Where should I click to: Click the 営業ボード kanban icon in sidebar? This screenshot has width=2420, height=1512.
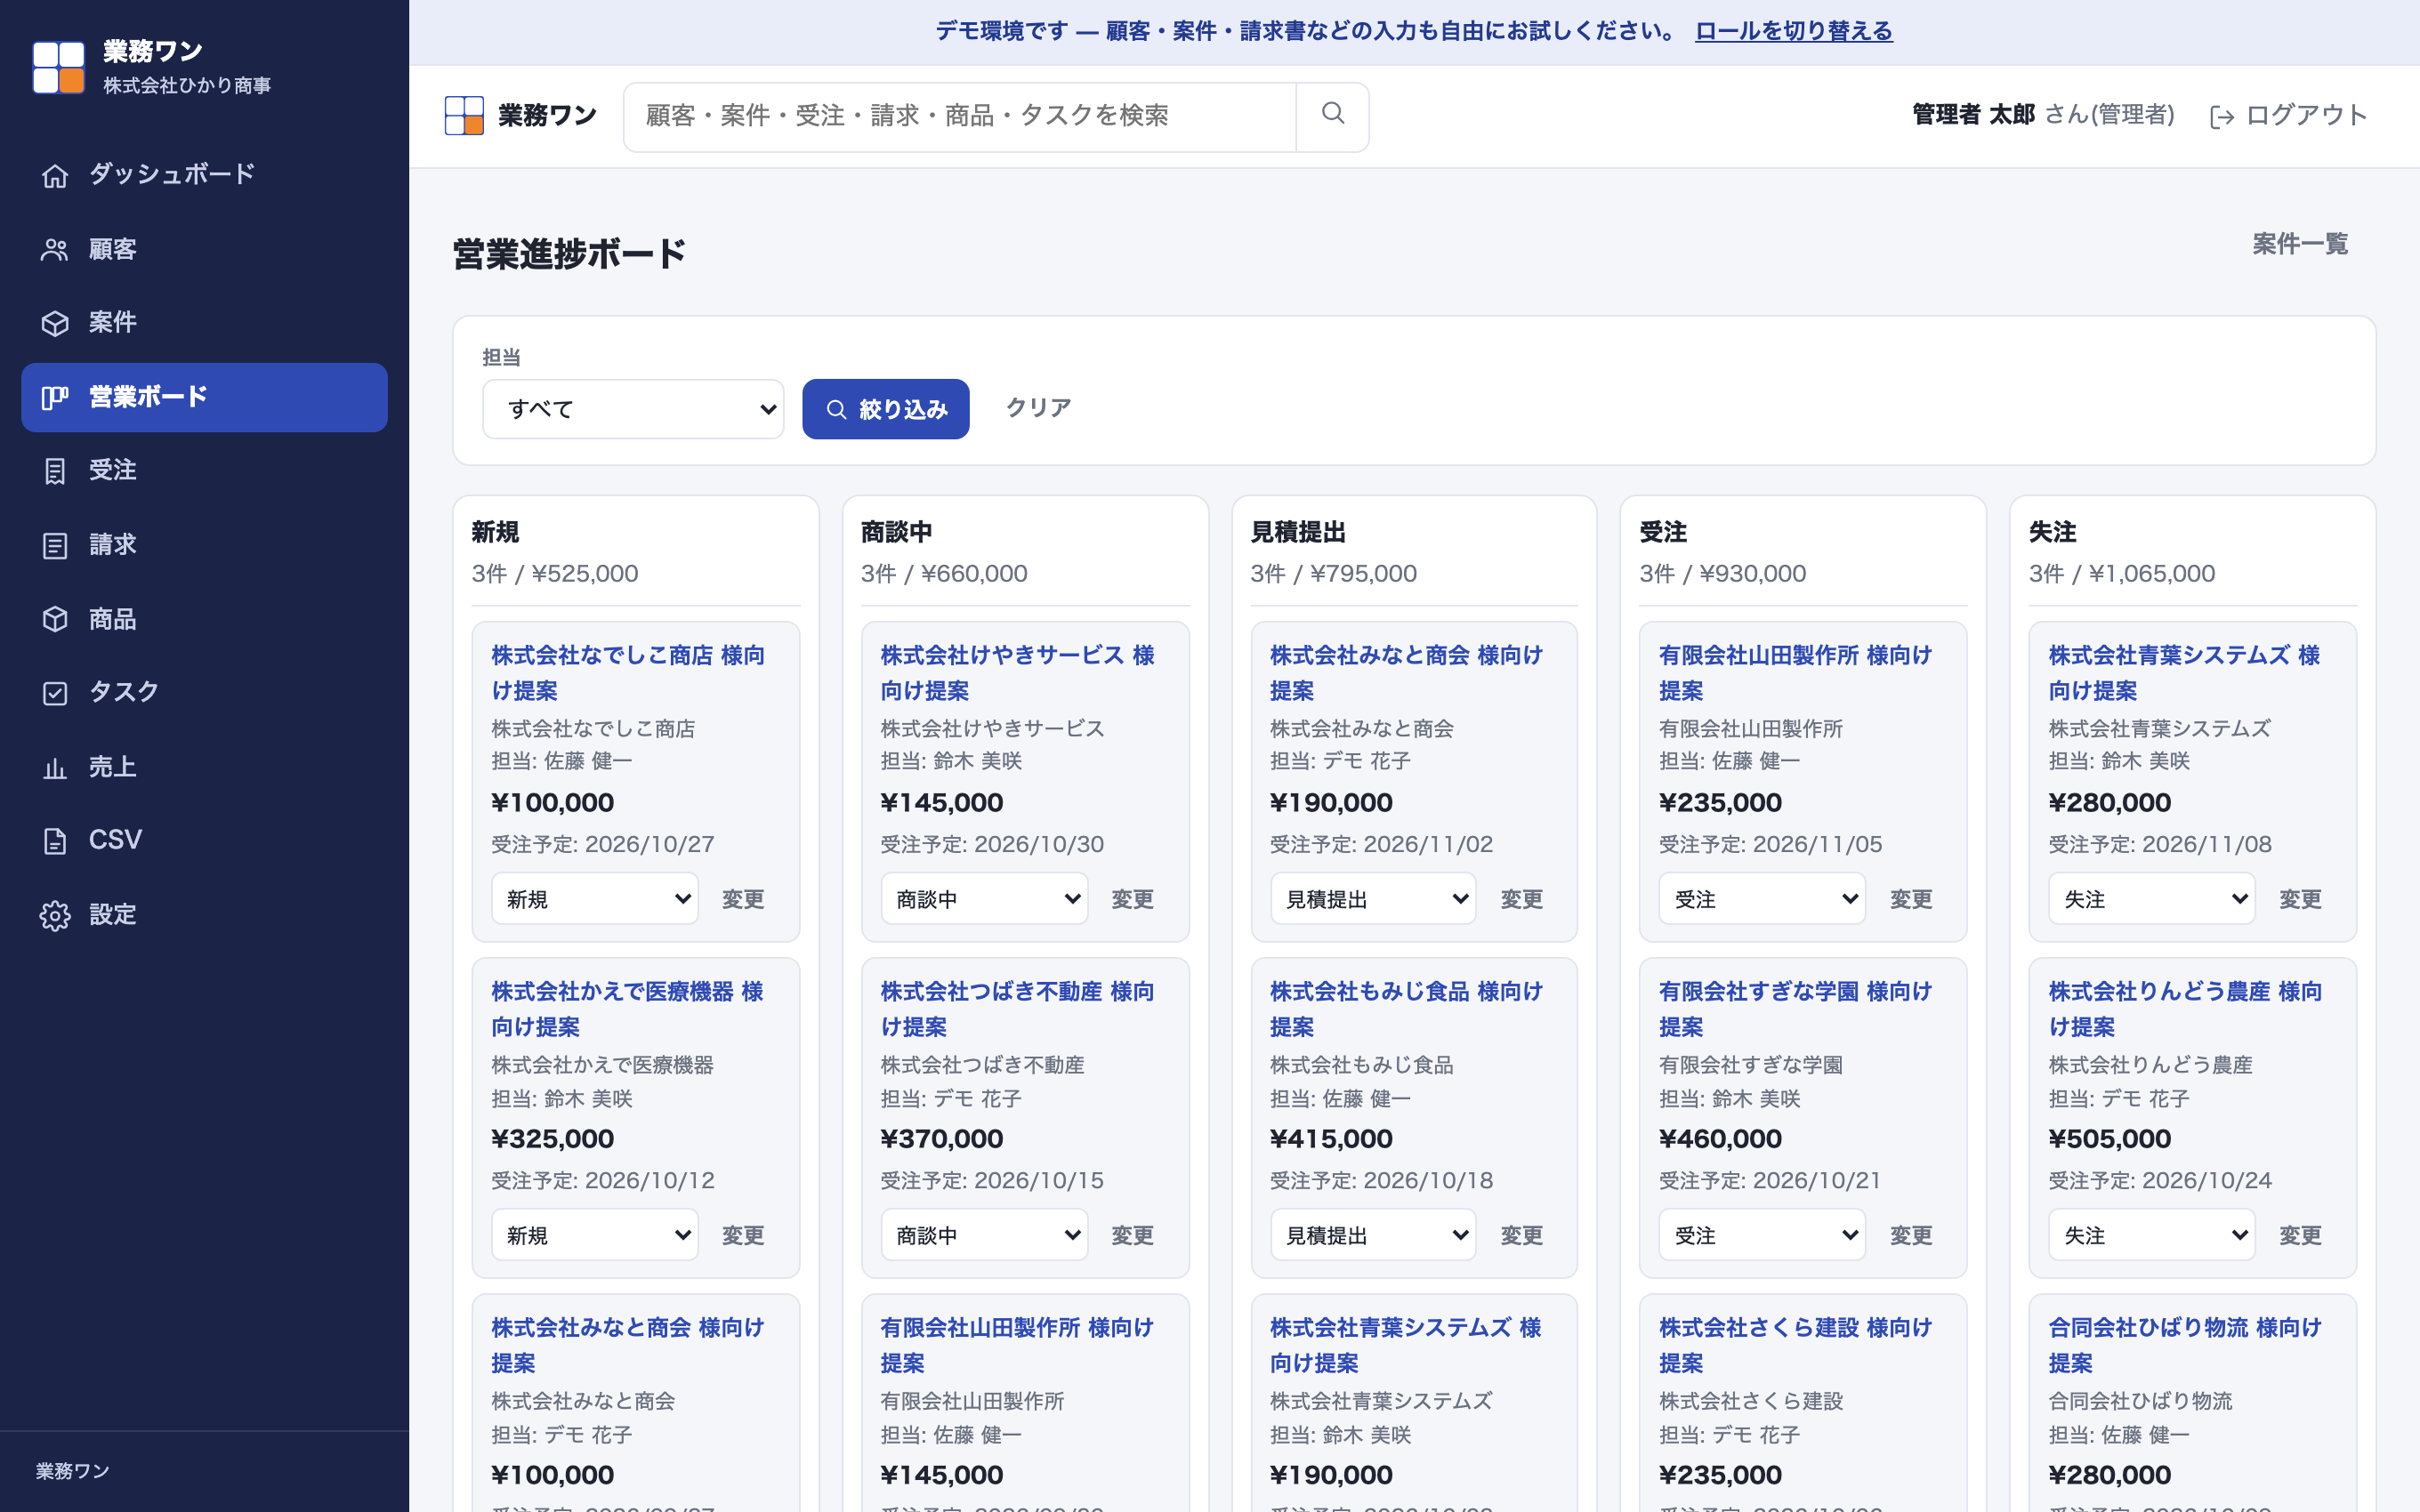tap(55, 397)
